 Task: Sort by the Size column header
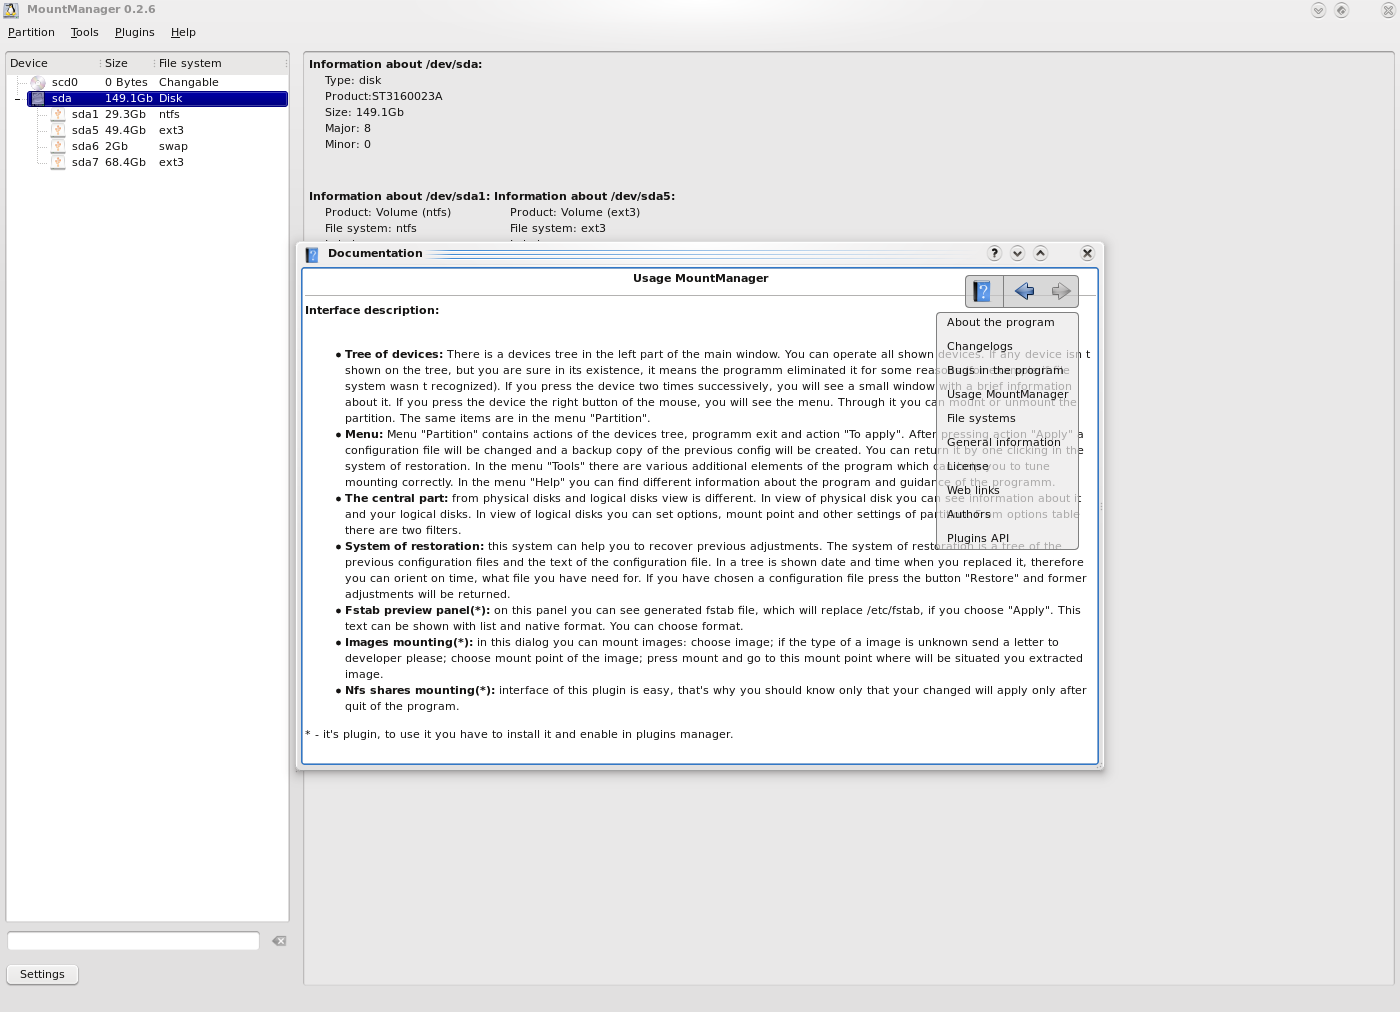(x=127, y=63)
